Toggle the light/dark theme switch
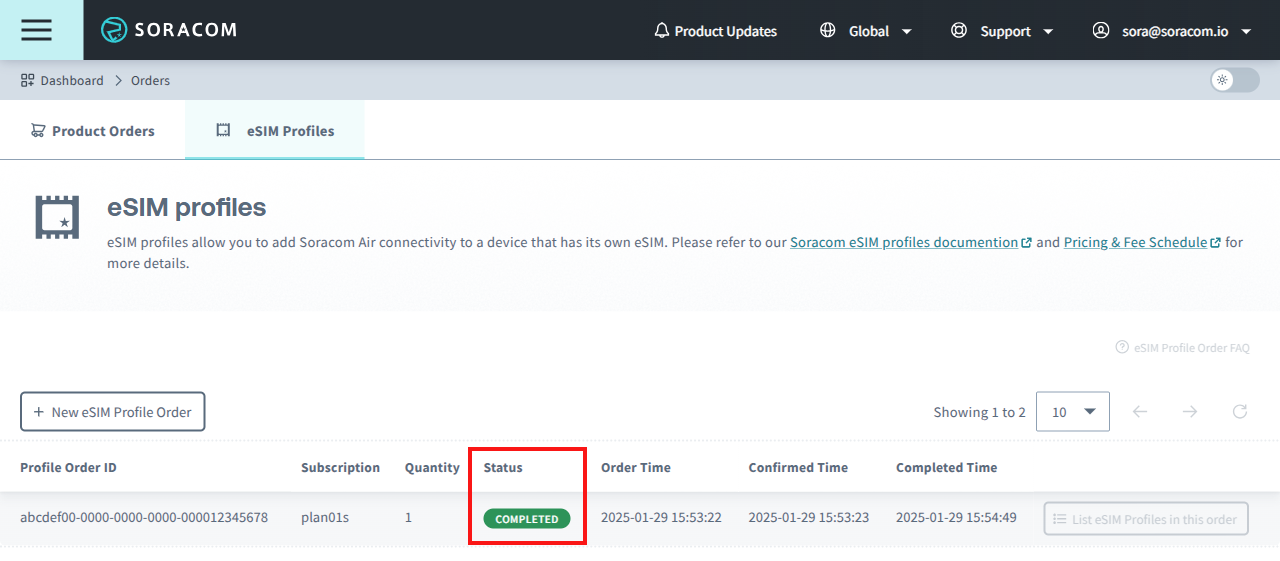Screen dimensions: 1280x561 click(1234, 80)
